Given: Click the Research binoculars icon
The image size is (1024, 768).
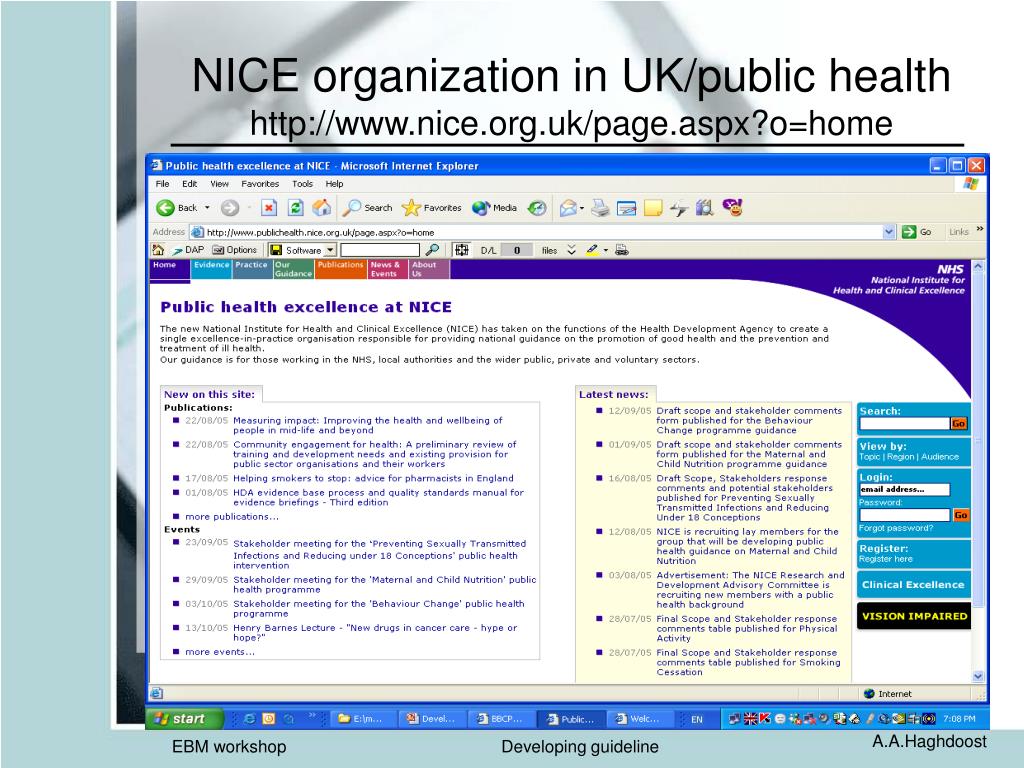Looking at the screenshot, I should click(x=705, y=208).
